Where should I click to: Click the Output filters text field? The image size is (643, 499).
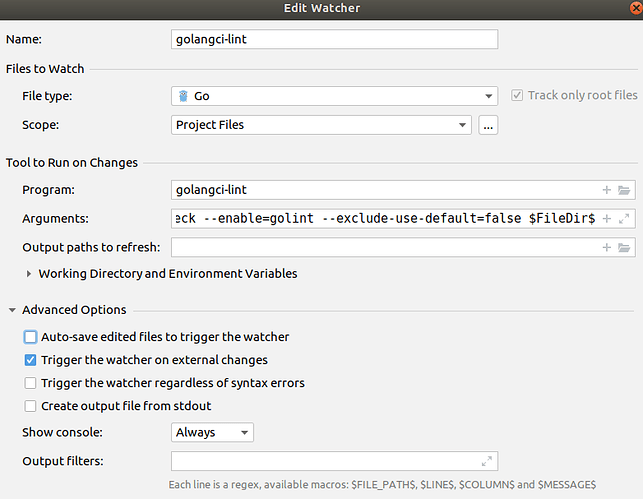point(334,461)
